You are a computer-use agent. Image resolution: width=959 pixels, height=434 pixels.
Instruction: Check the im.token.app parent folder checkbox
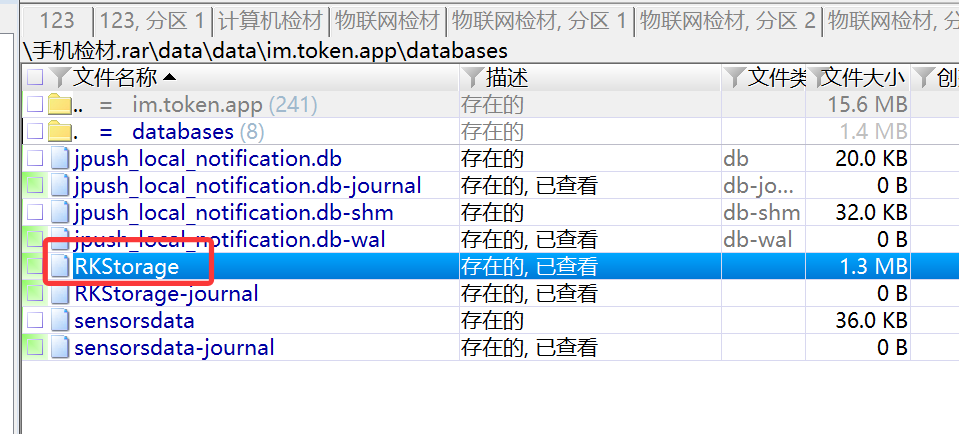coord(35,105)
